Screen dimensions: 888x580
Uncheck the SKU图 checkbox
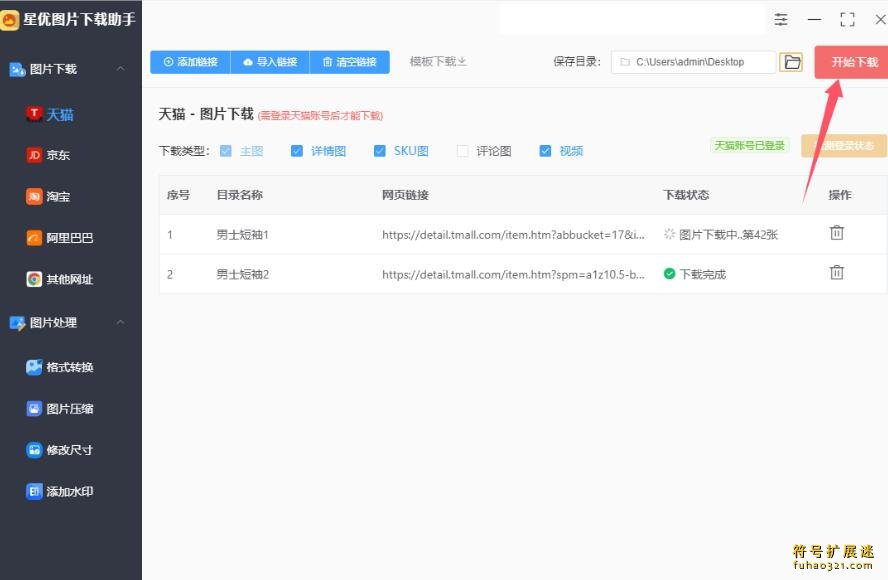(379, 151)
